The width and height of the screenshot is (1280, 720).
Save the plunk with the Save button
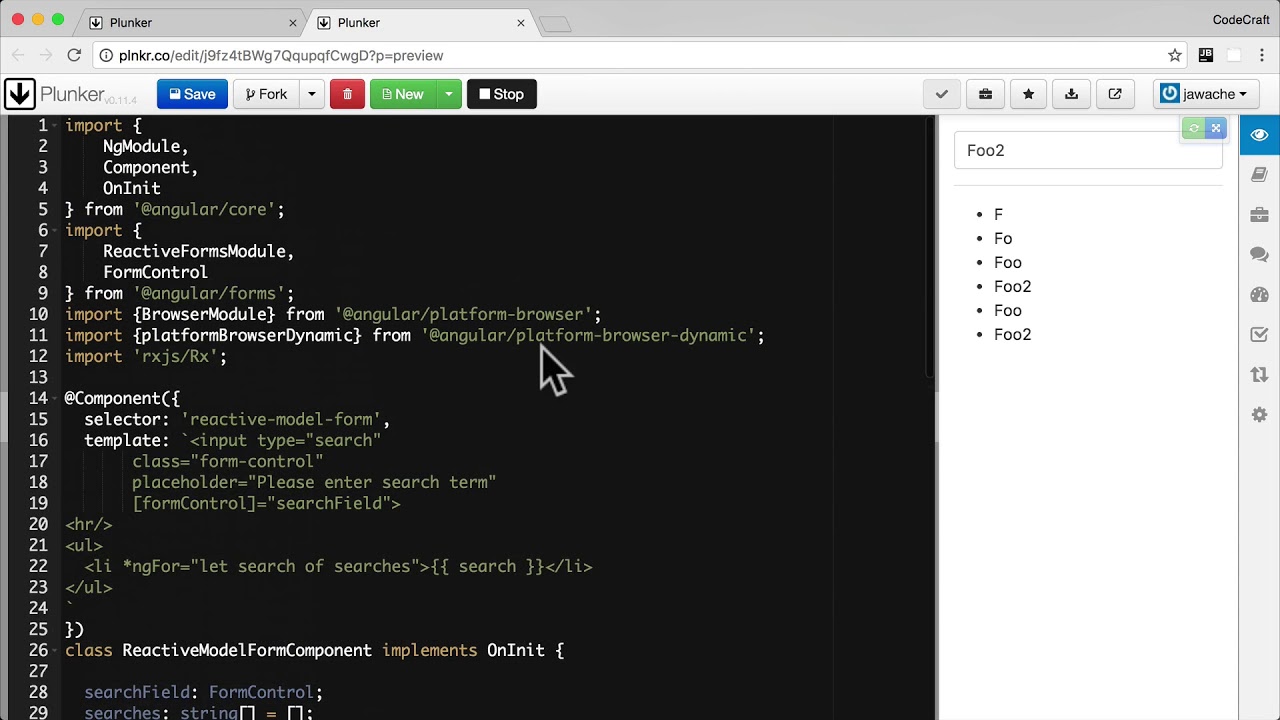(x=192, y=94)
